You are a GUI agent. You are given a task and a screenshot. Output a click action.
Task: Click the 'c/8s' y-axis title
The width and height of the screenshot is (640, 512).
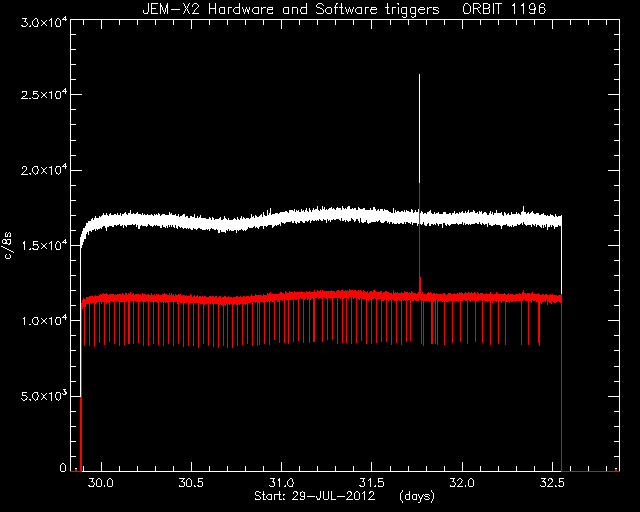(8, 245)
